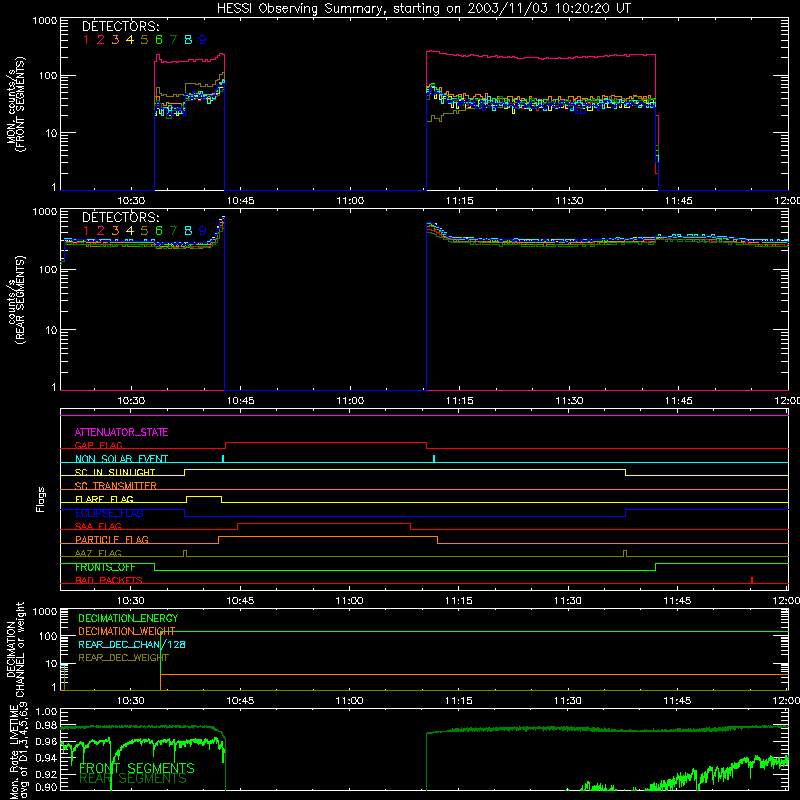Click the MON. counts/s (FRONT SEGMENTS) axis label
This screenshot has width=800, height=800.
pos(16,104)
